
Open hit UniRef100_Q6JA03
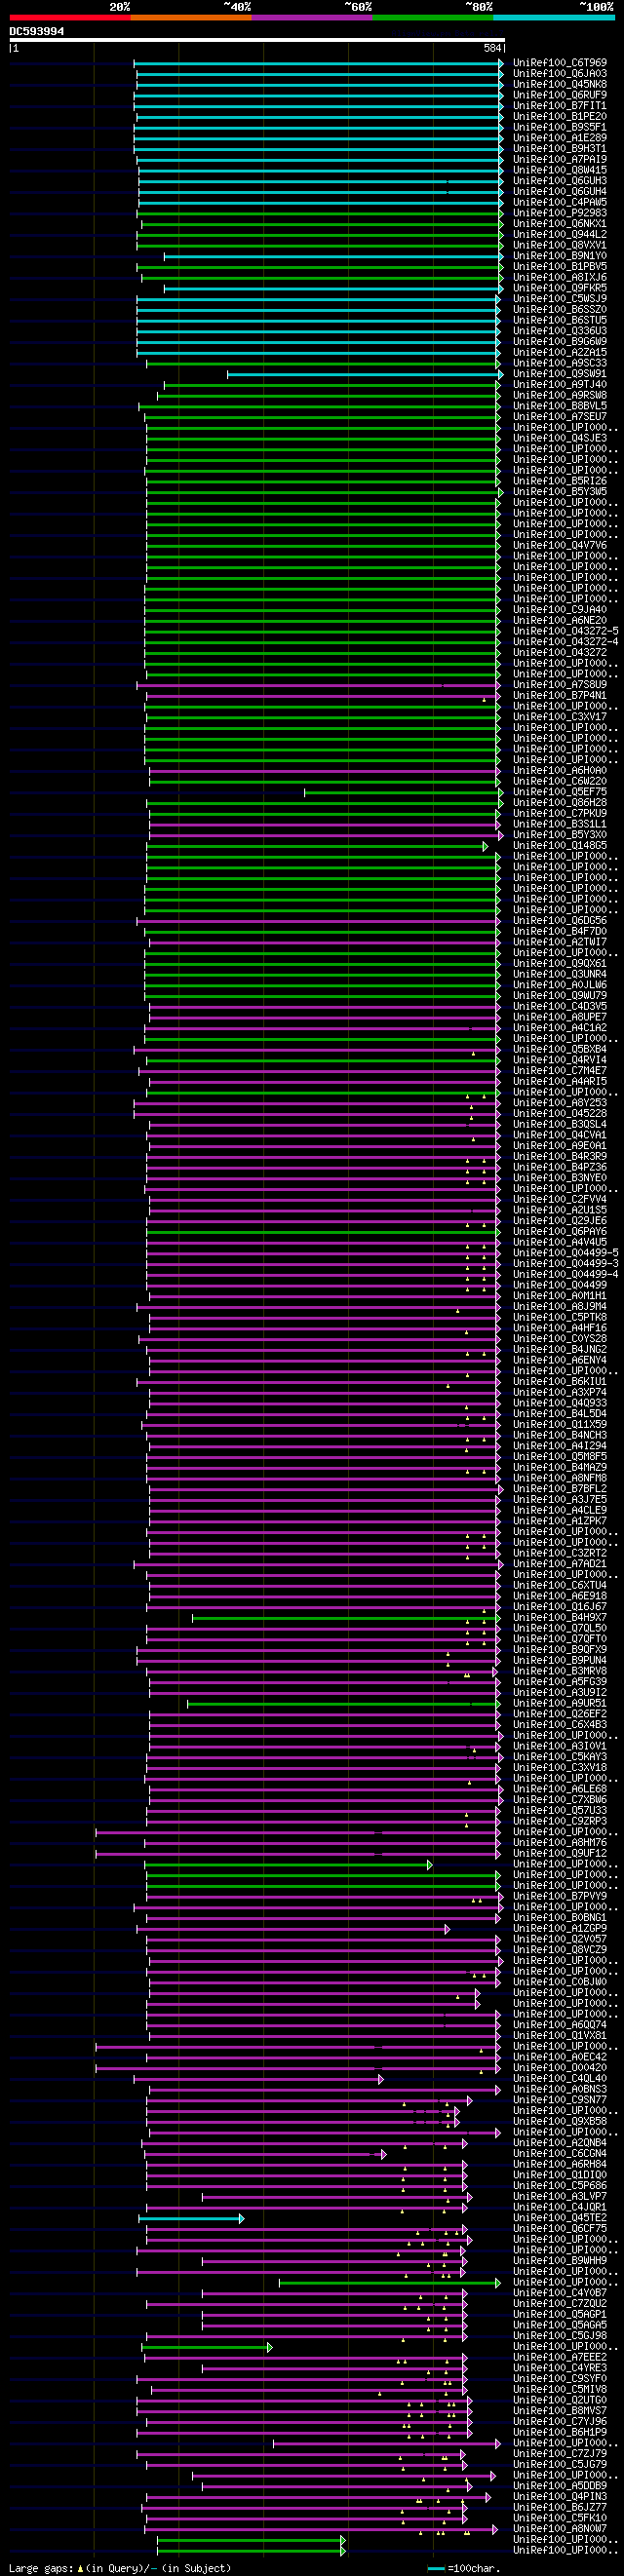pos(560,74)
